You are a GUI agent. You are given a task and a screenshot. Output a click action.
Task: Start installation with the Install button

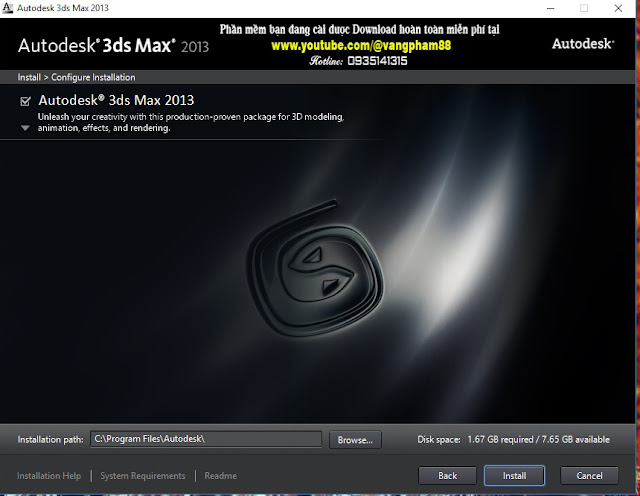pyautogui.click(x=514, y=476)
